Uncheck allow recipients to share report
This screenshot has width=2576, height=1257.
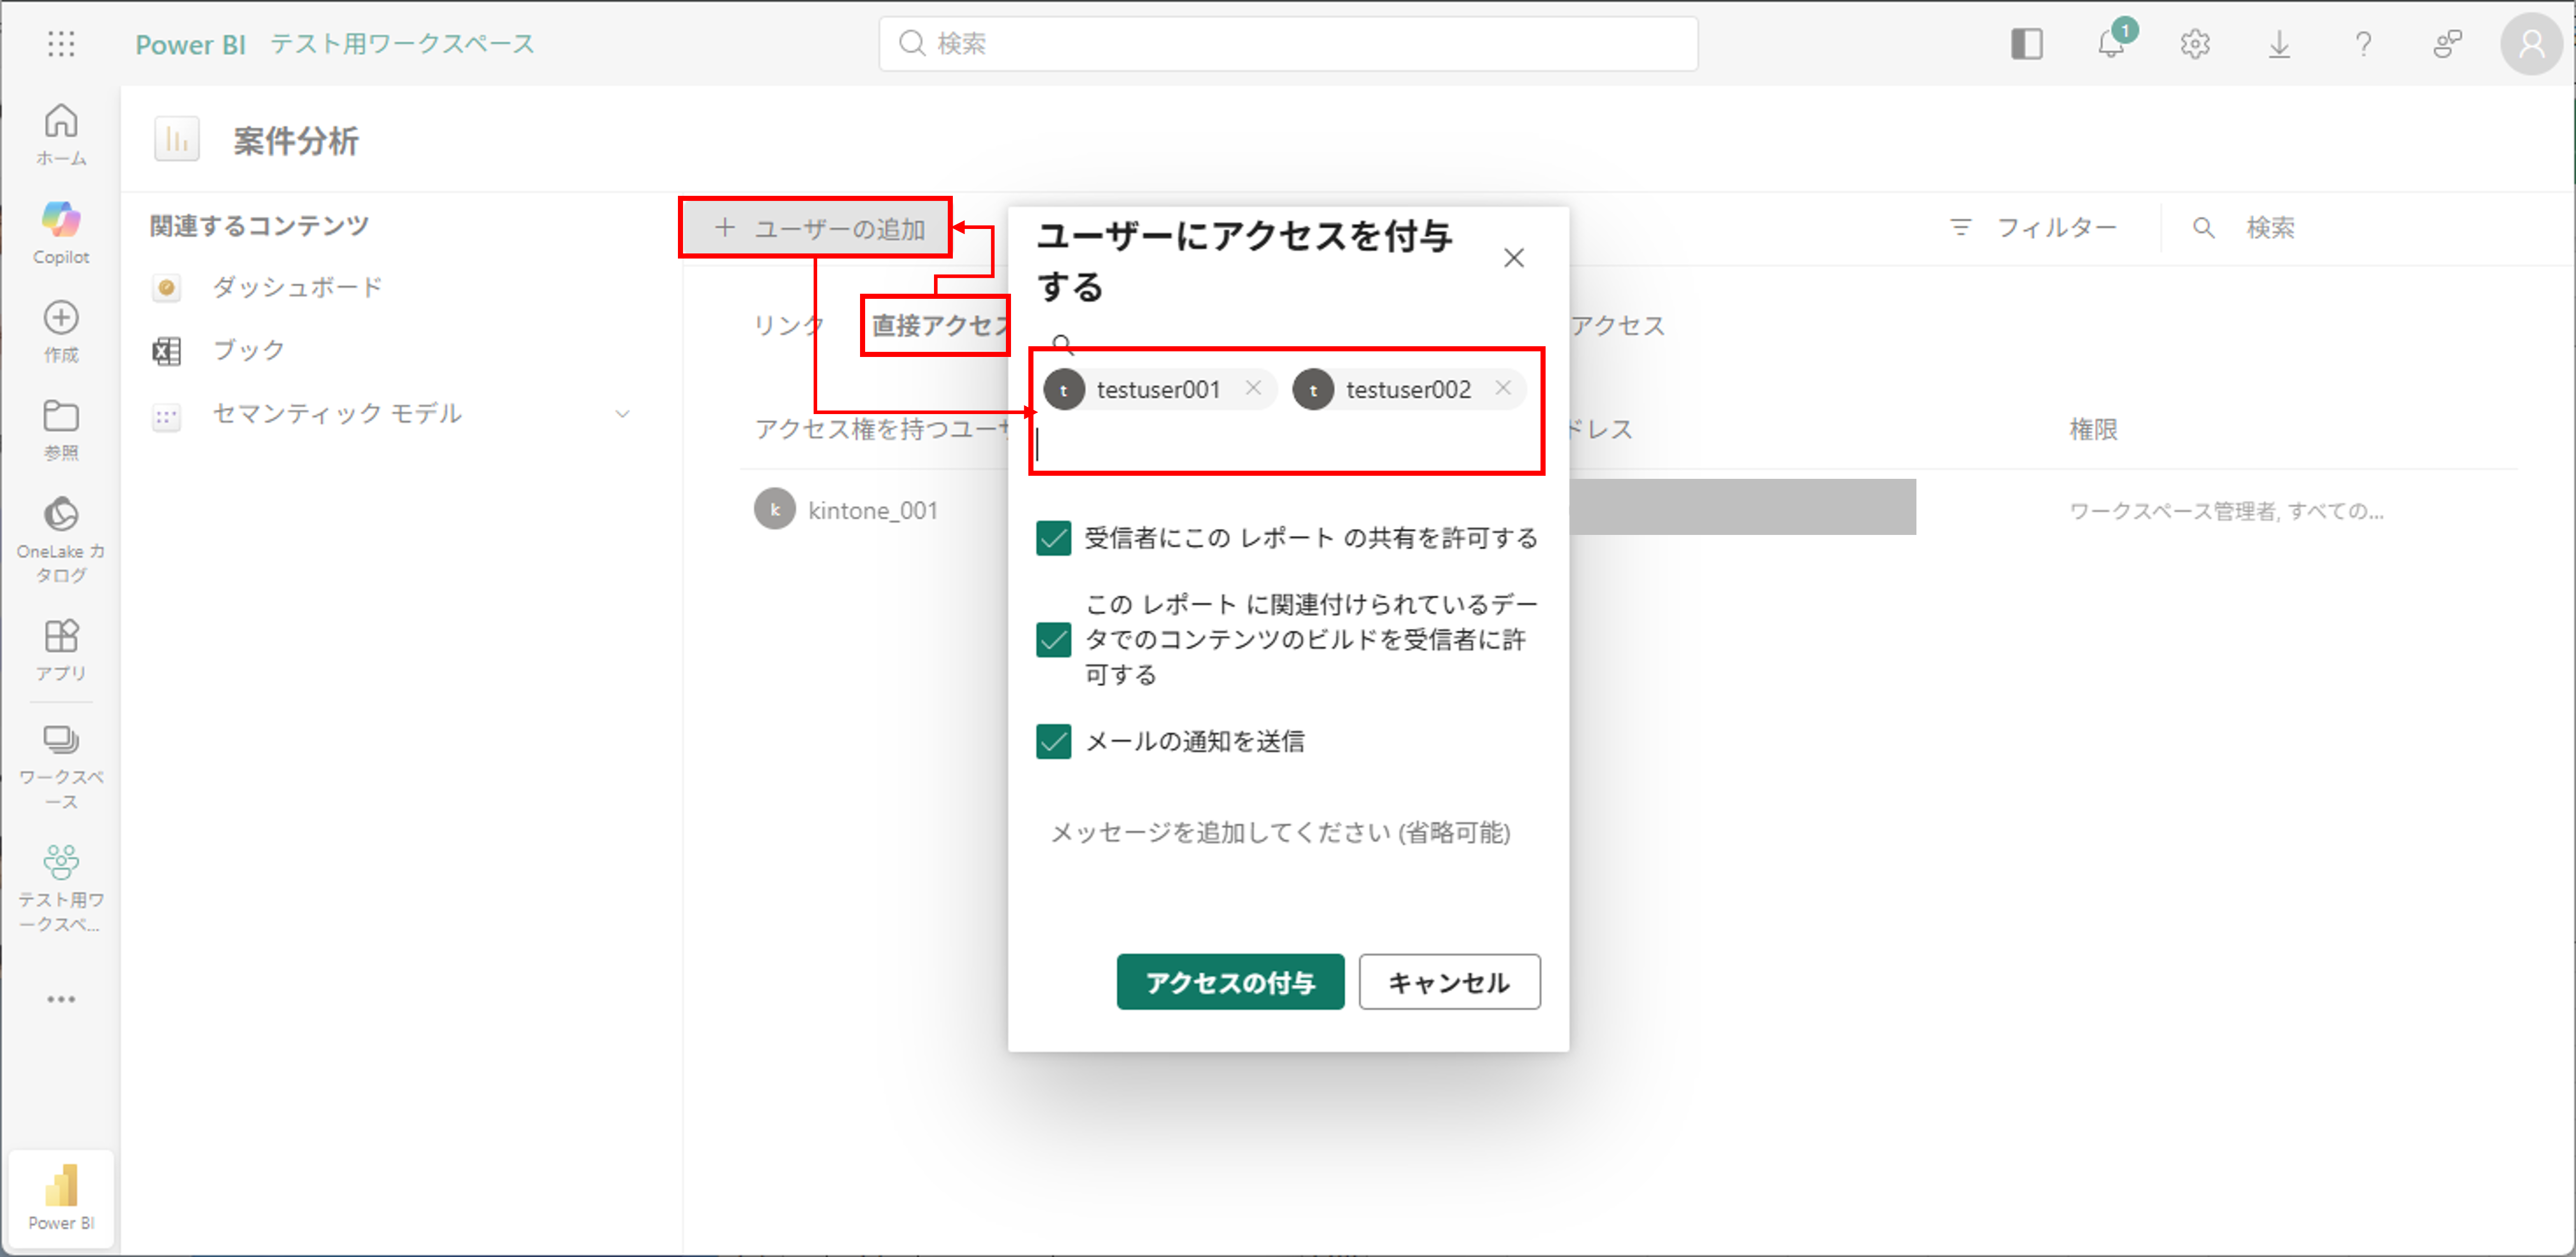(x=1053, y=538)
